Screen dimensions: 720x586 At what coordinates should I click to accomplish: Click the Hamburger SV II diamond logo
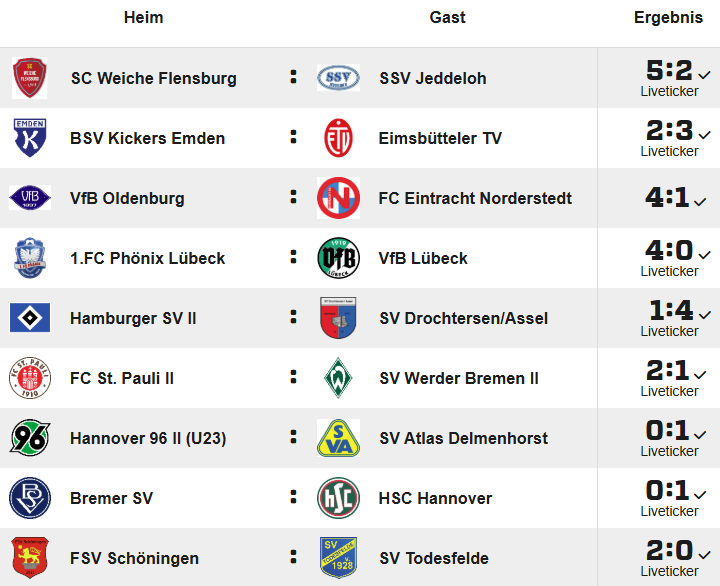coord(30,318)
